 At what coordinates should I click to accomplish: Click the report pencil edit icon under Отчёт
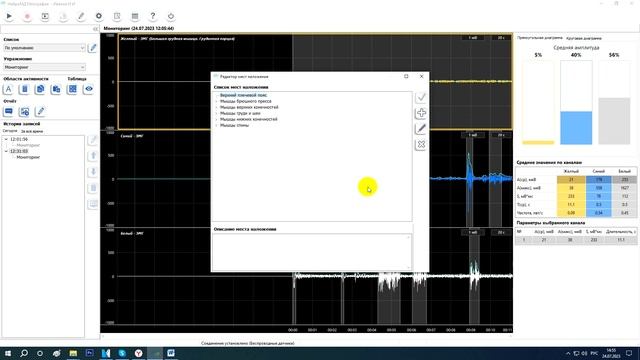point(40,111)
